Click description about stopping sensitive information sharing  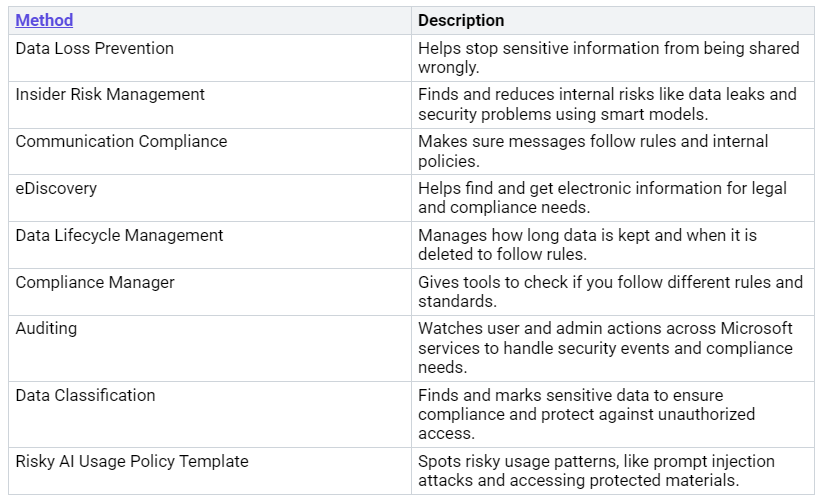(608, 58)
